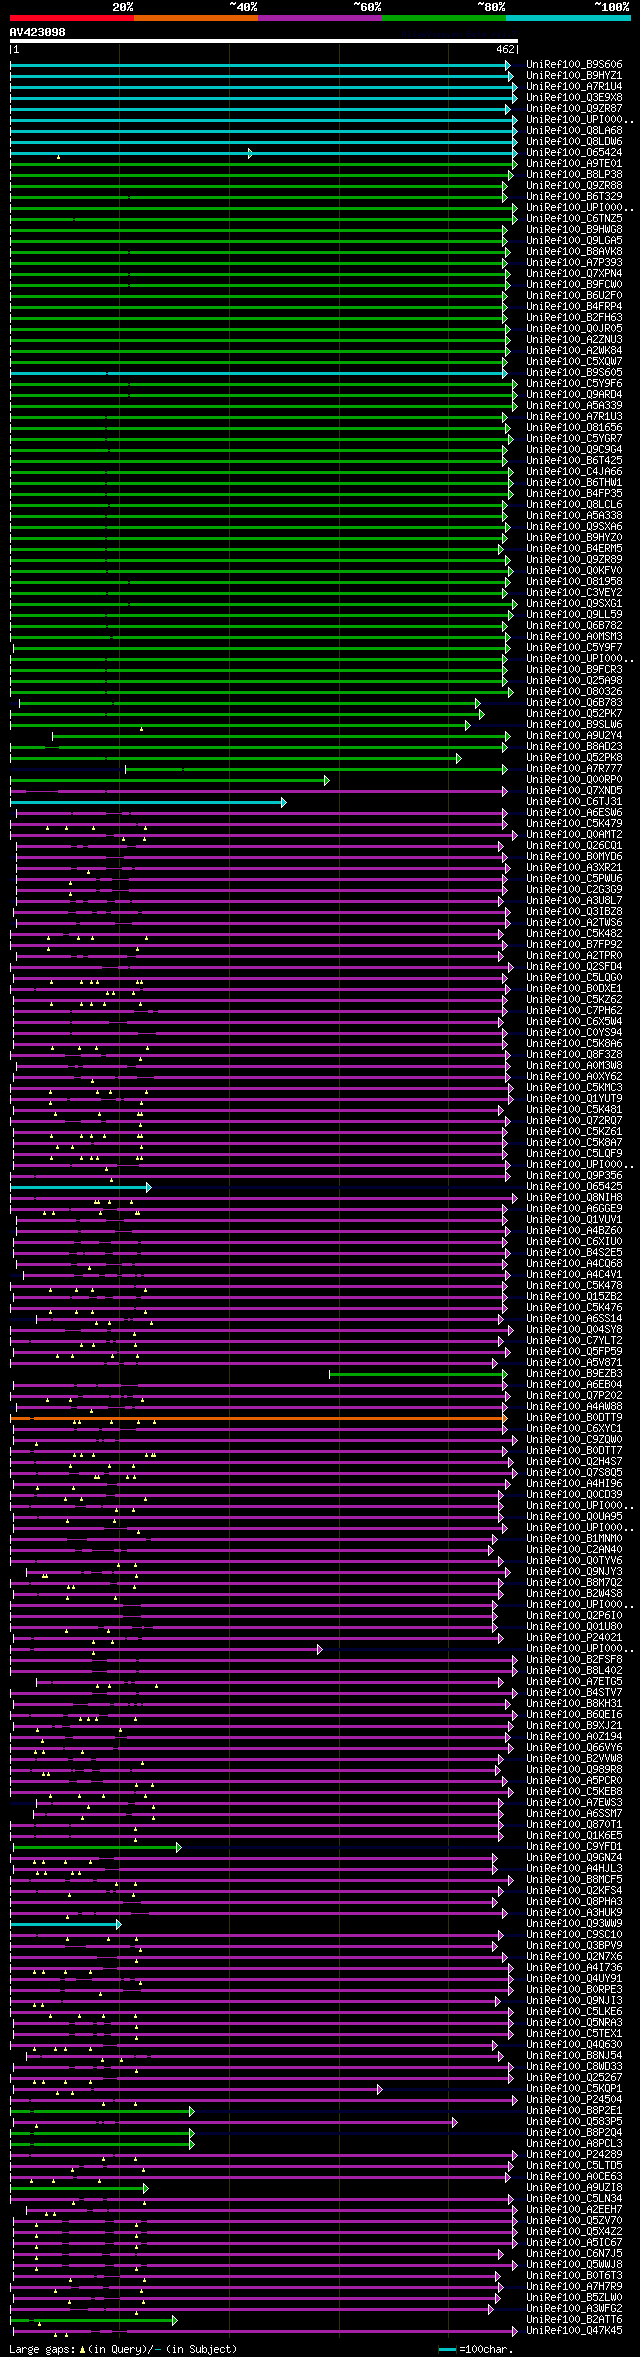Select hit label UniRef100_A3WFG2
Viewport: 640px width, 2357px height.
pos(574,2309)
